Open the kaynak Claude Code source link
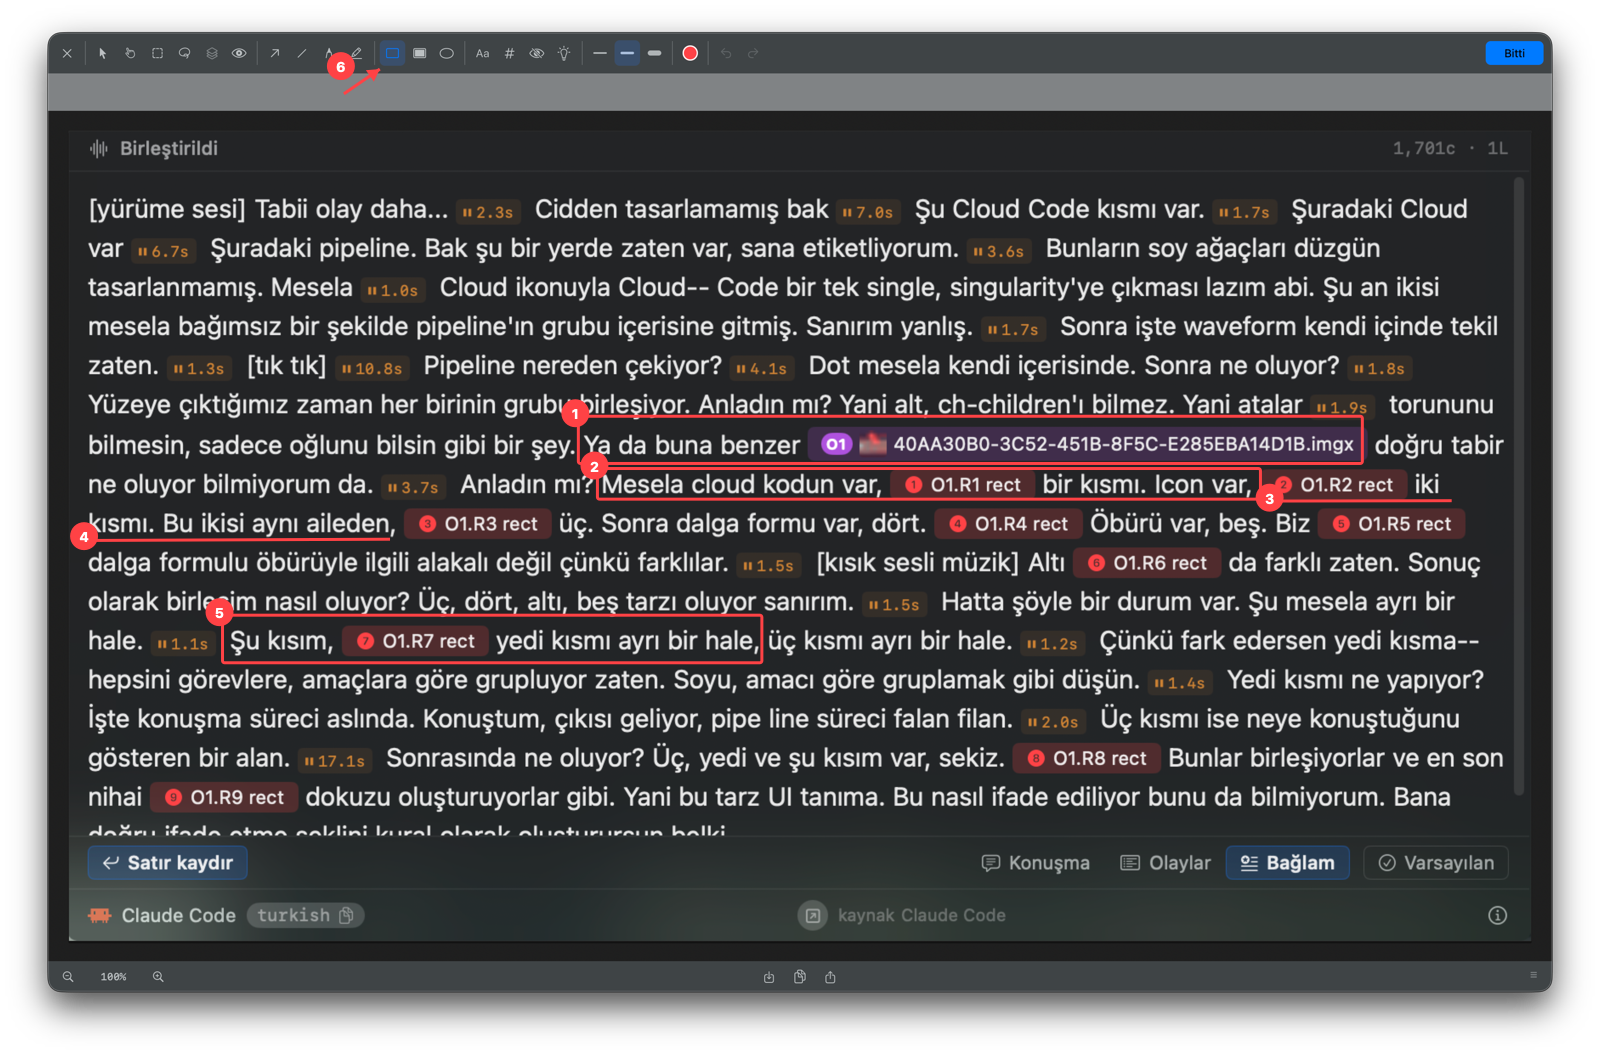The image size is (1600, 1055). (x=902, y=916)
